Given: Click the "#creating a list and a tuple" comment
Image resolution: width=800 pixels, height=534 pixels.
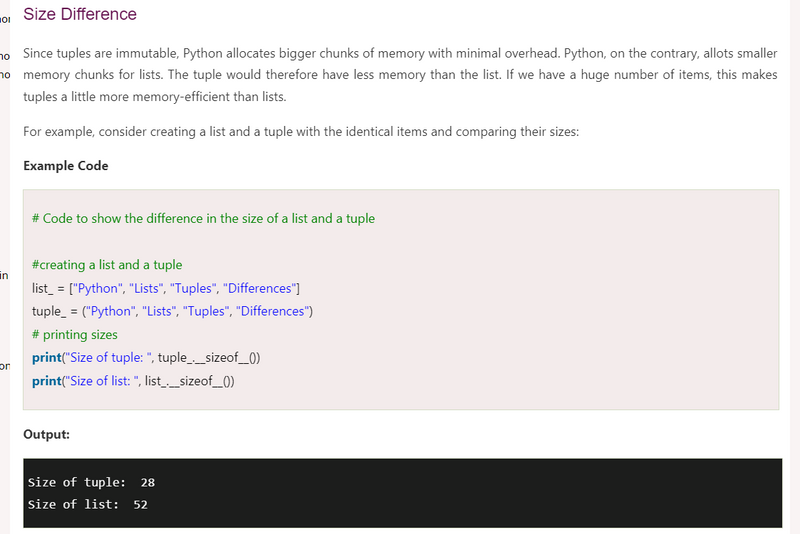Looking at the screenshot, I should point(107,265).
